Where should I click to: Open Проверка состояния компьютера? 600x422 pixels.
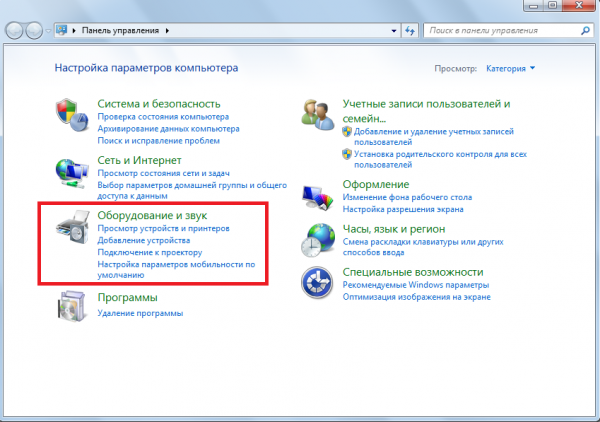[x=163, y=117]
